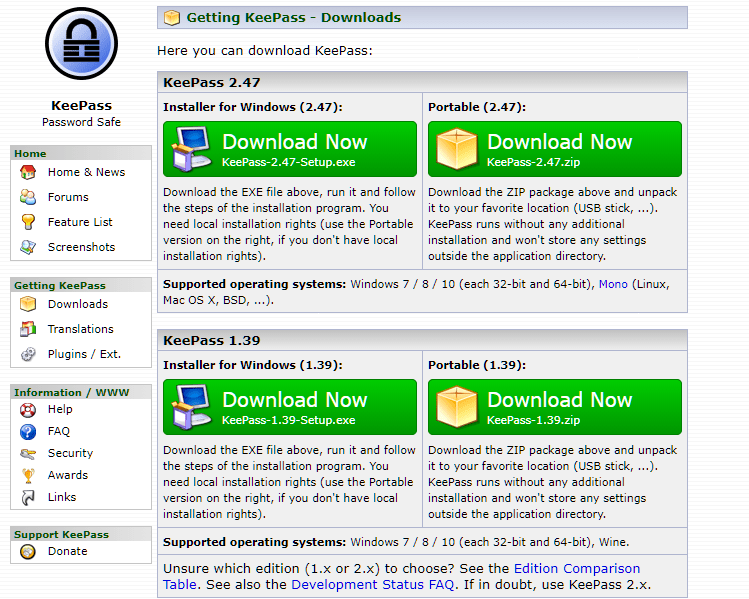Click the coin icon beside Donate
Image resolution: width=749 pixels, height=599 pixels.
click(x=28, y=552)
